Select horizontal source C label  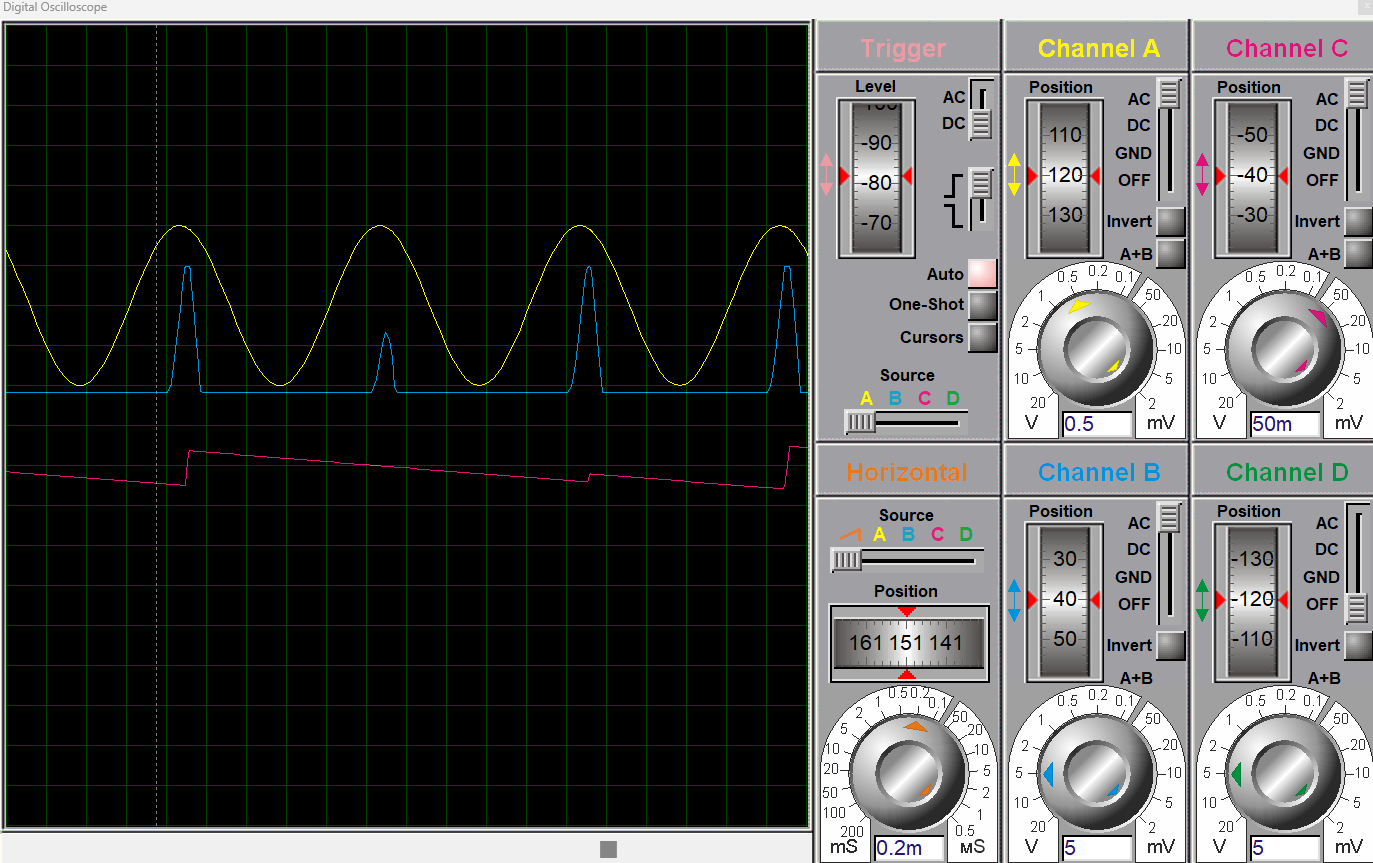[x=937, y=534]
